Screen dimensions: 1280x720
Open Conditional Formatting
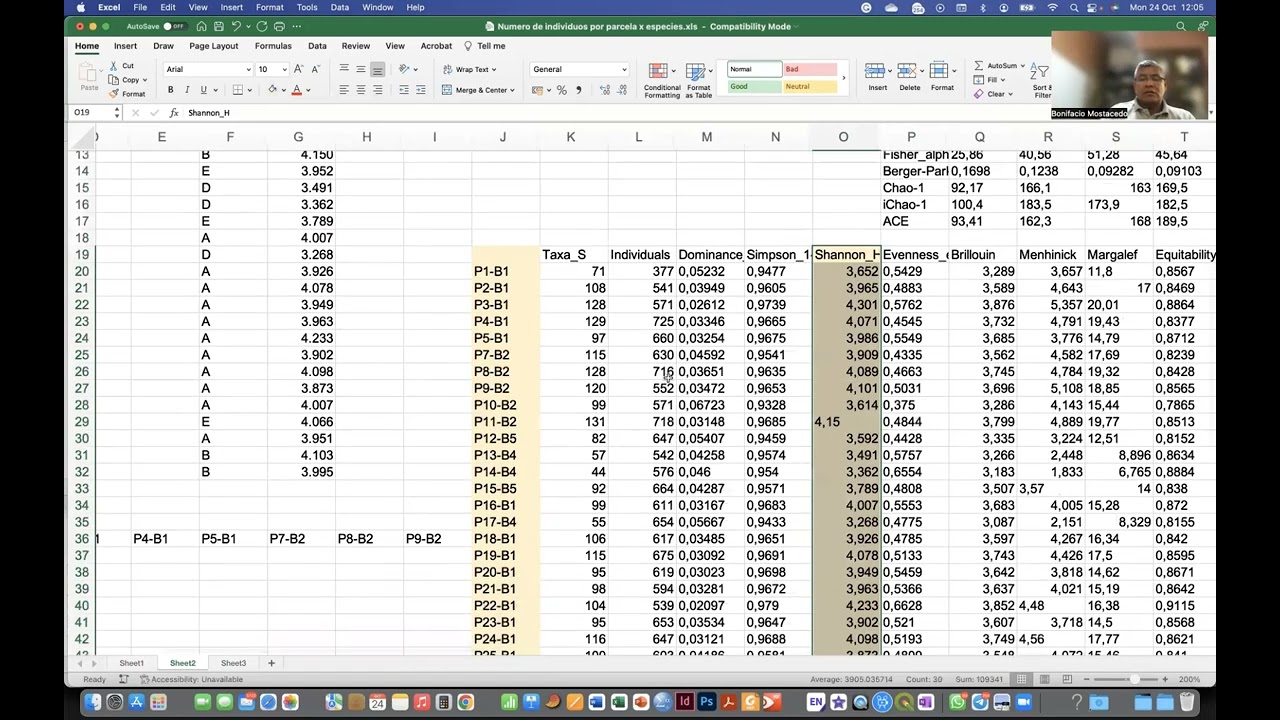pyautogui.click(x=661, y=80)
